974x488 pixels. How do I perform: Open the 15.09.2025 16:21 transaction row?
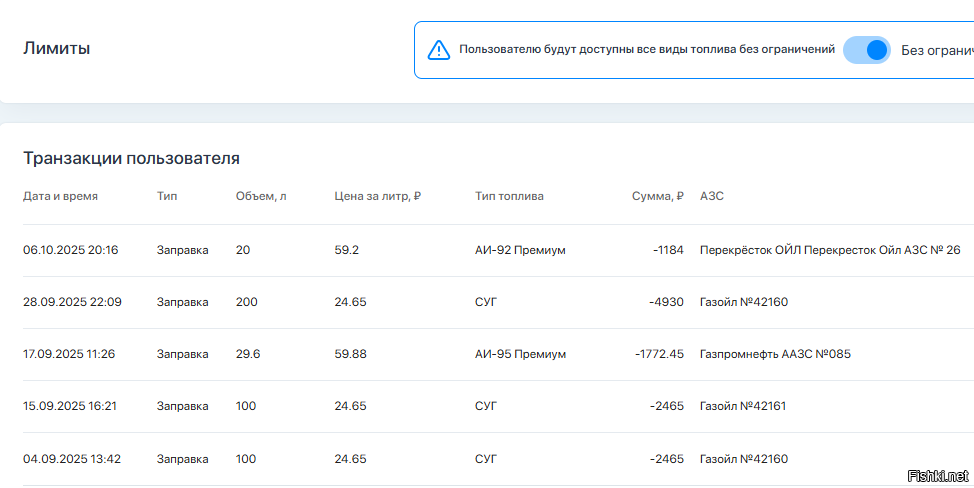click(x=70, y=406)
